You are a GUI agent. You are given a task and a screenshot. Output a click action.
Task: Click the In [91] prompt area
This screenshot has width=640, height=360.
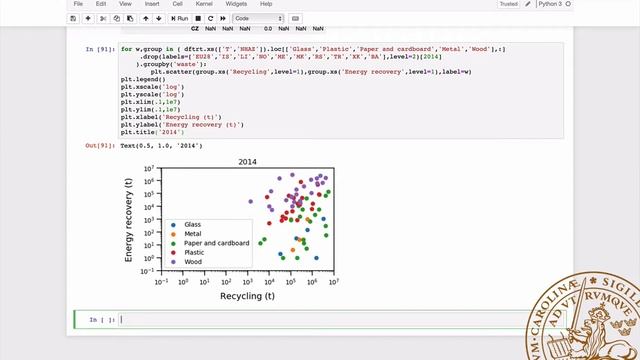point(100,49)
